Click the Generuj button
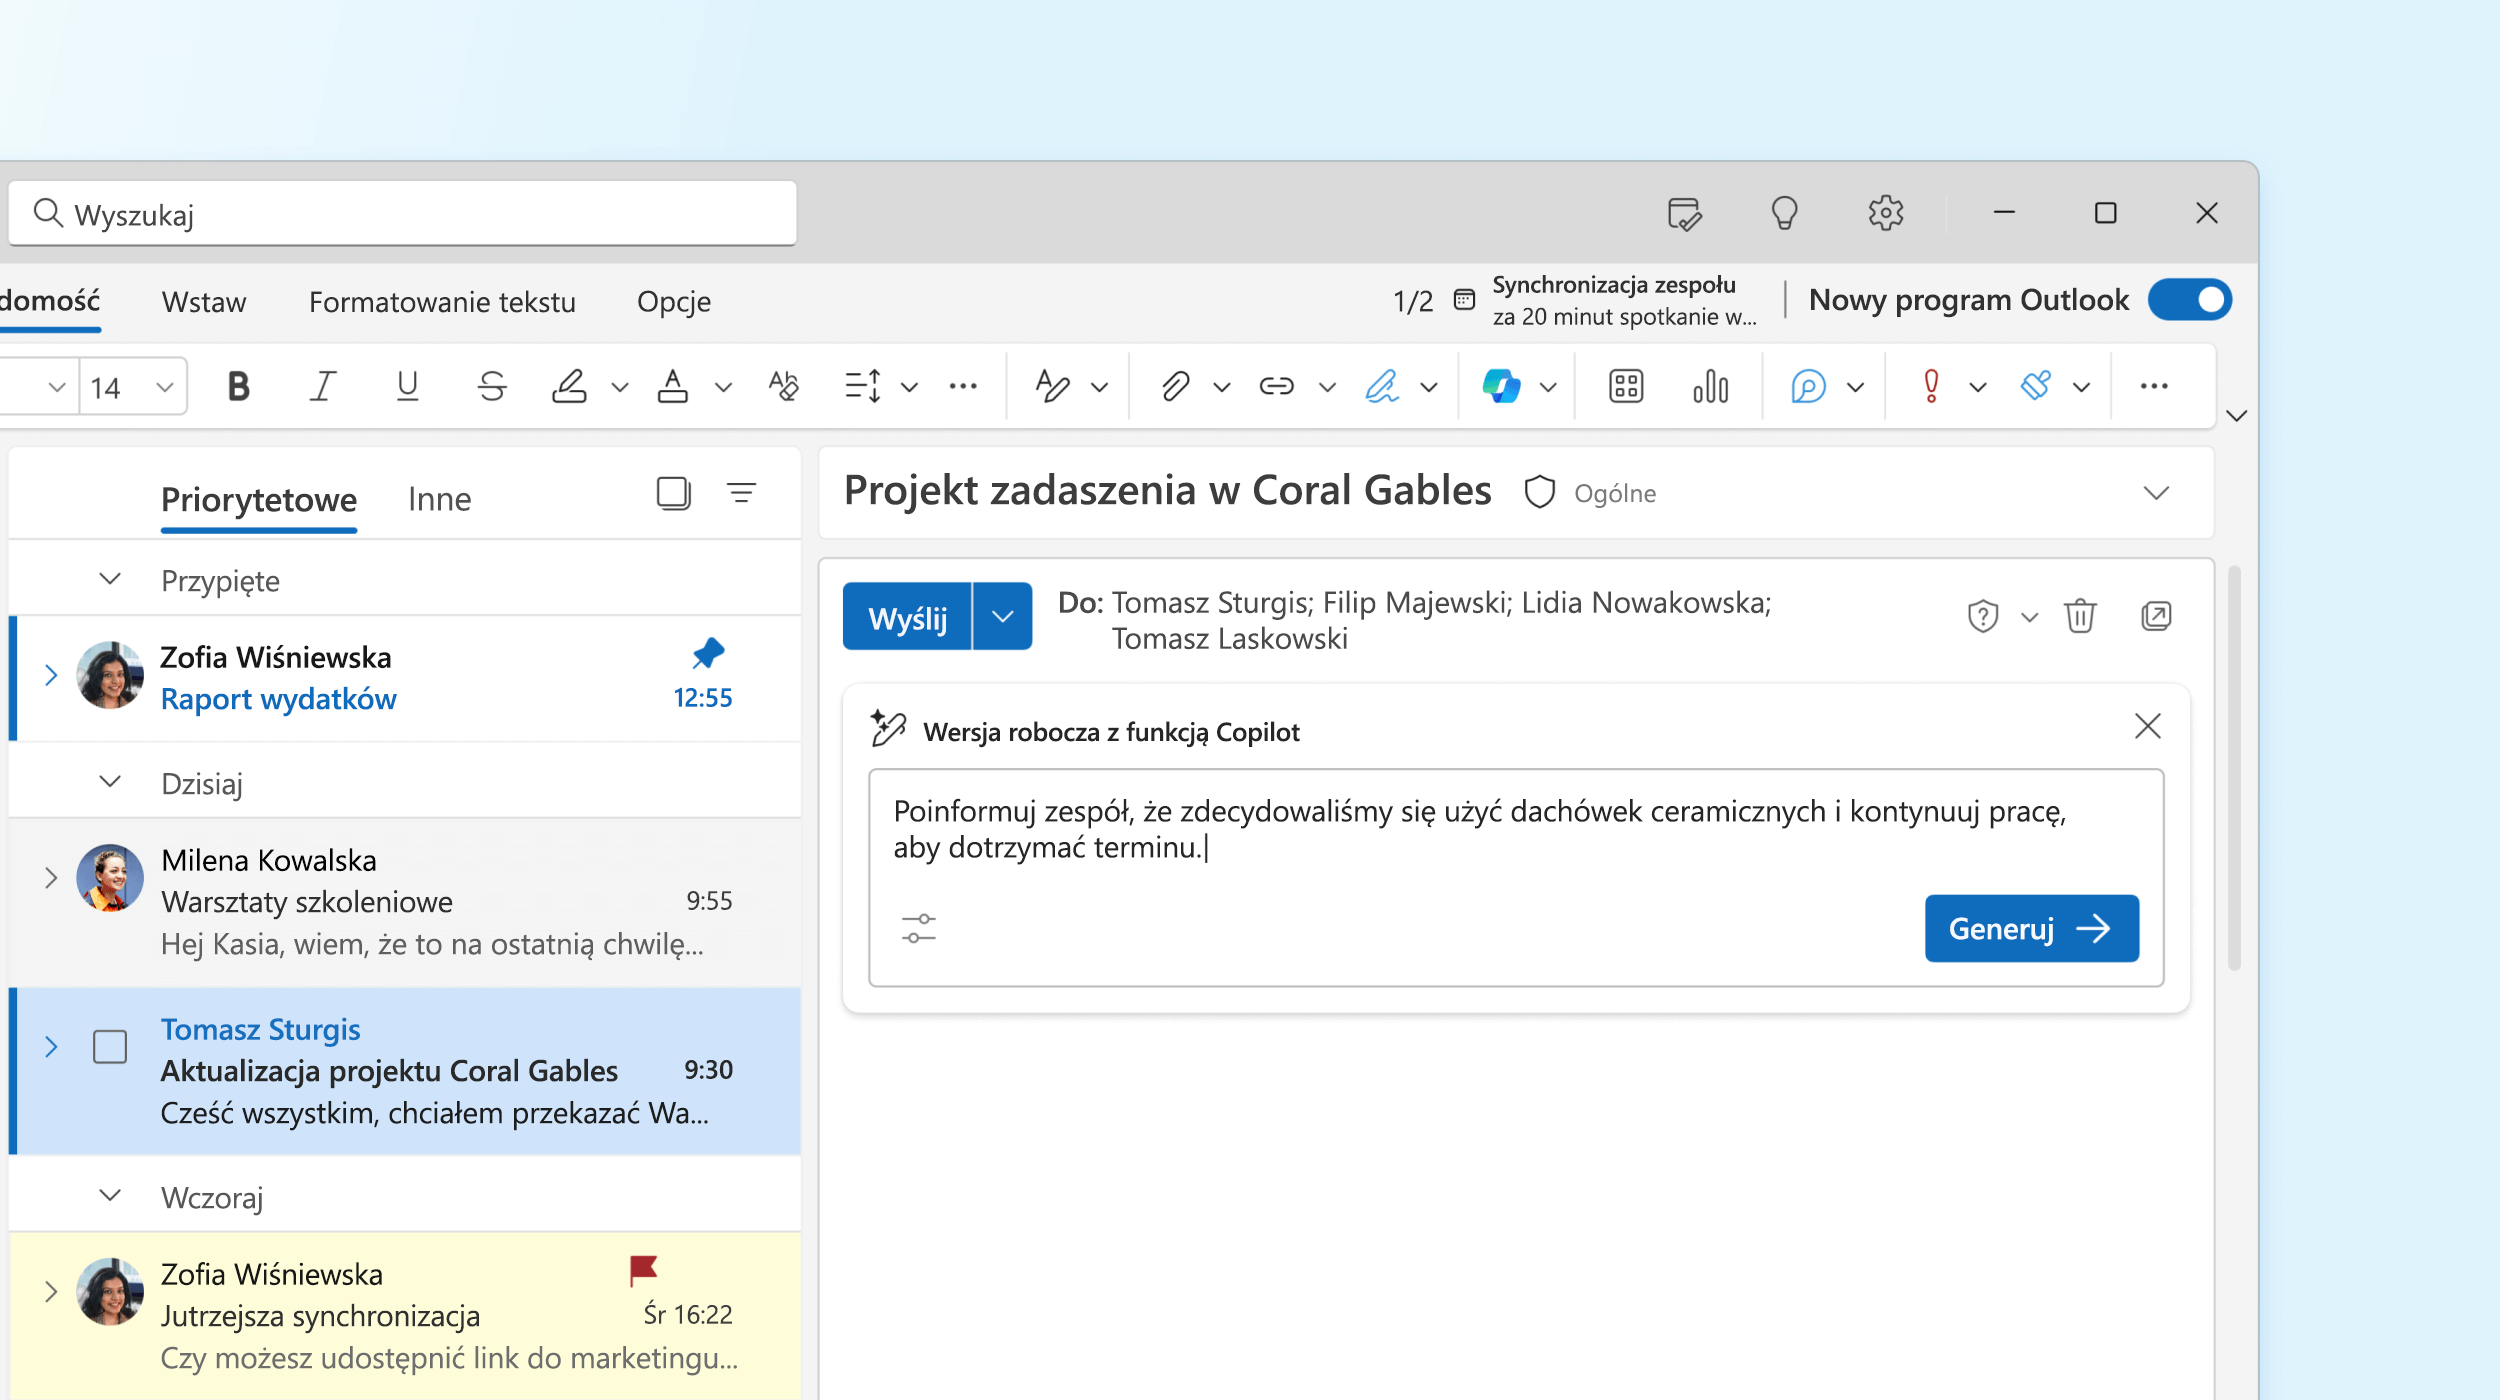The width and height of the screenshot is (2500, 1400). pos(2032,928)
